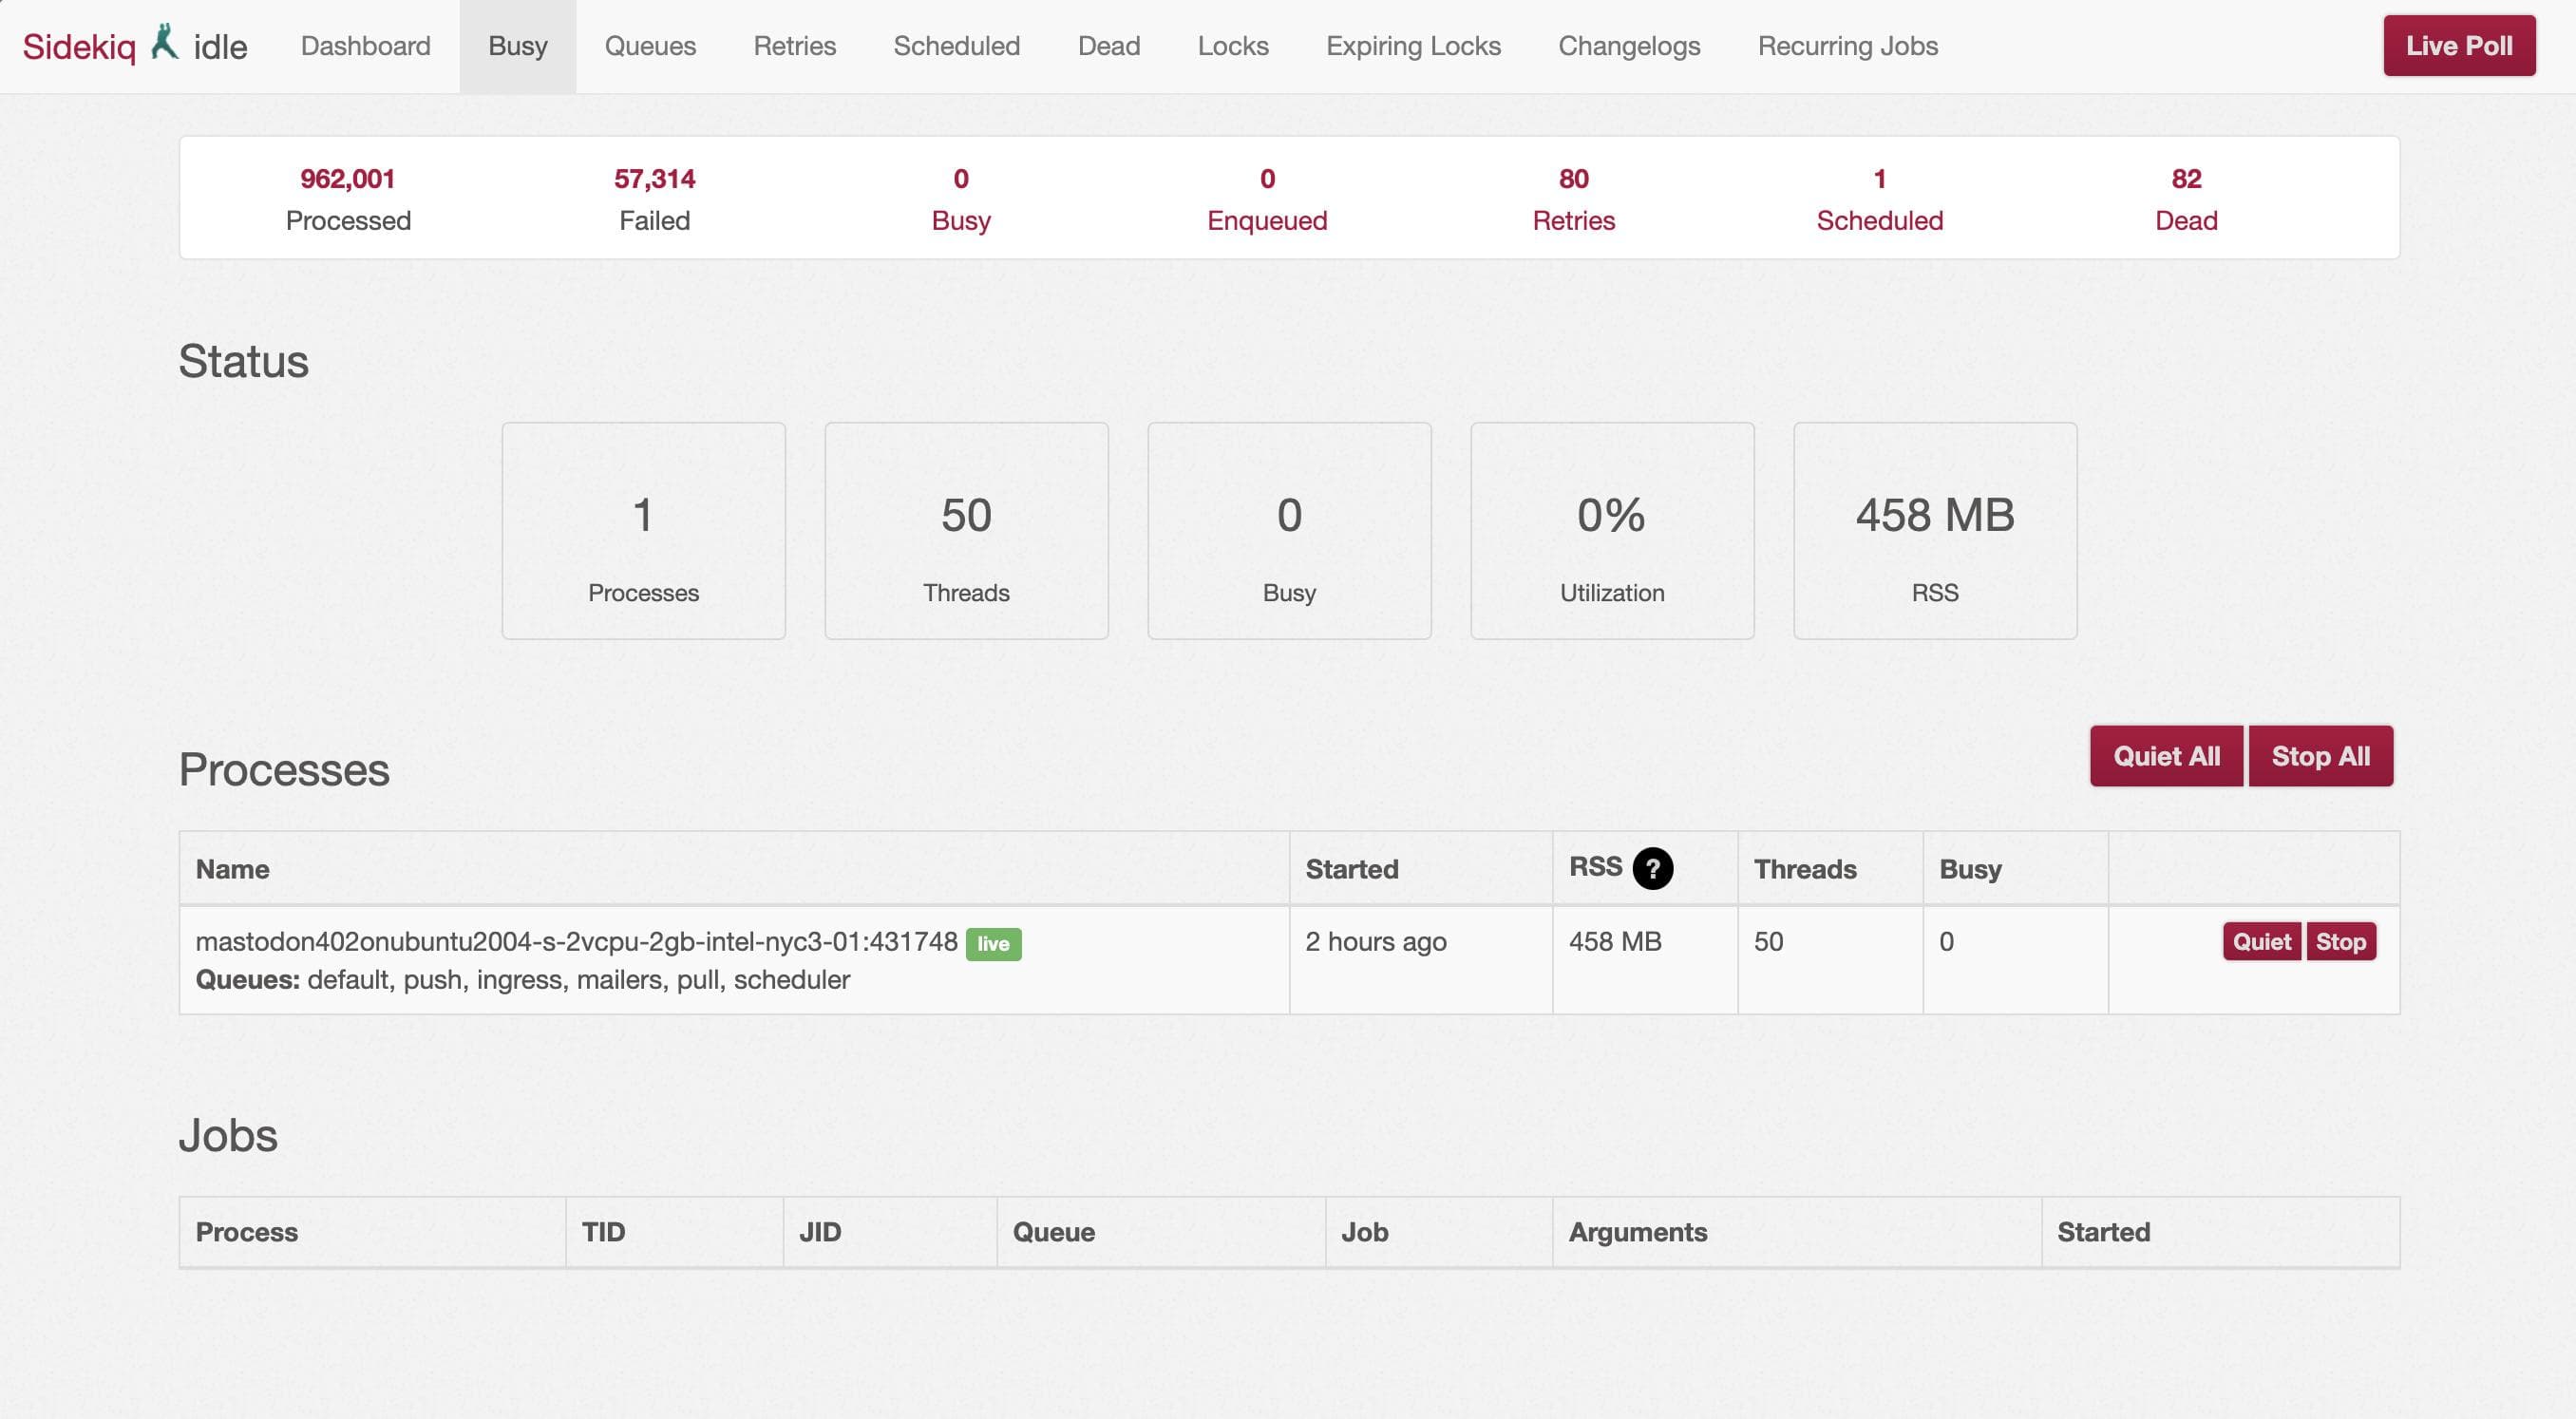The image size is (2576, 1419).
Task: Navigate to the Dashboard tab
Action: [366, 46]
